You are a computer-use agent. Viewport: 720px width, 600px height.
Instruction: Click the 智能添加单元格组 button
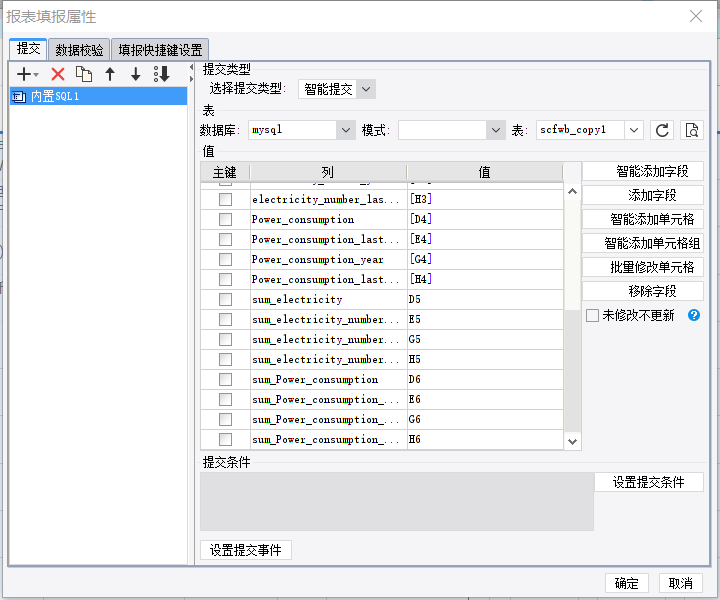click(643, 243)
